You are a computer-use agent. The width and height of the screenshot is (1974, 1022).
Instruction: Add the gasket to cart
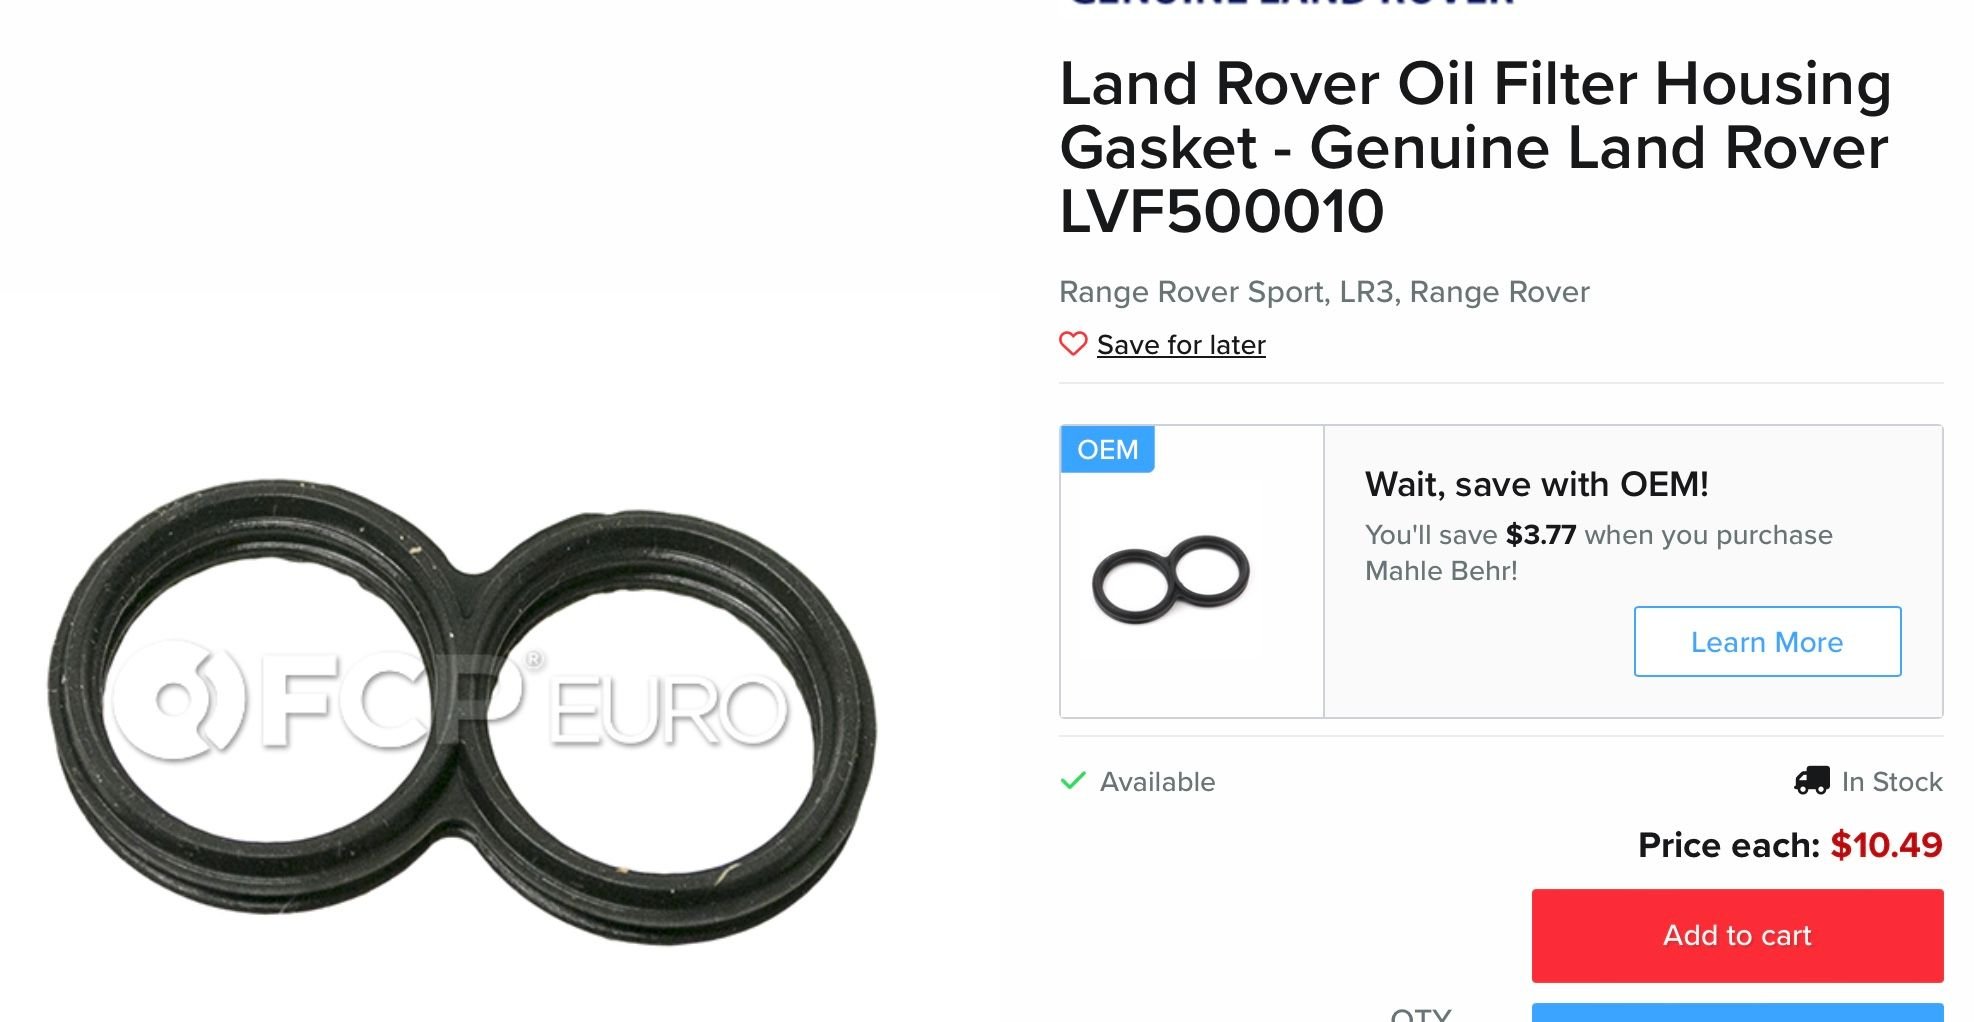[x=1737, y=935]
